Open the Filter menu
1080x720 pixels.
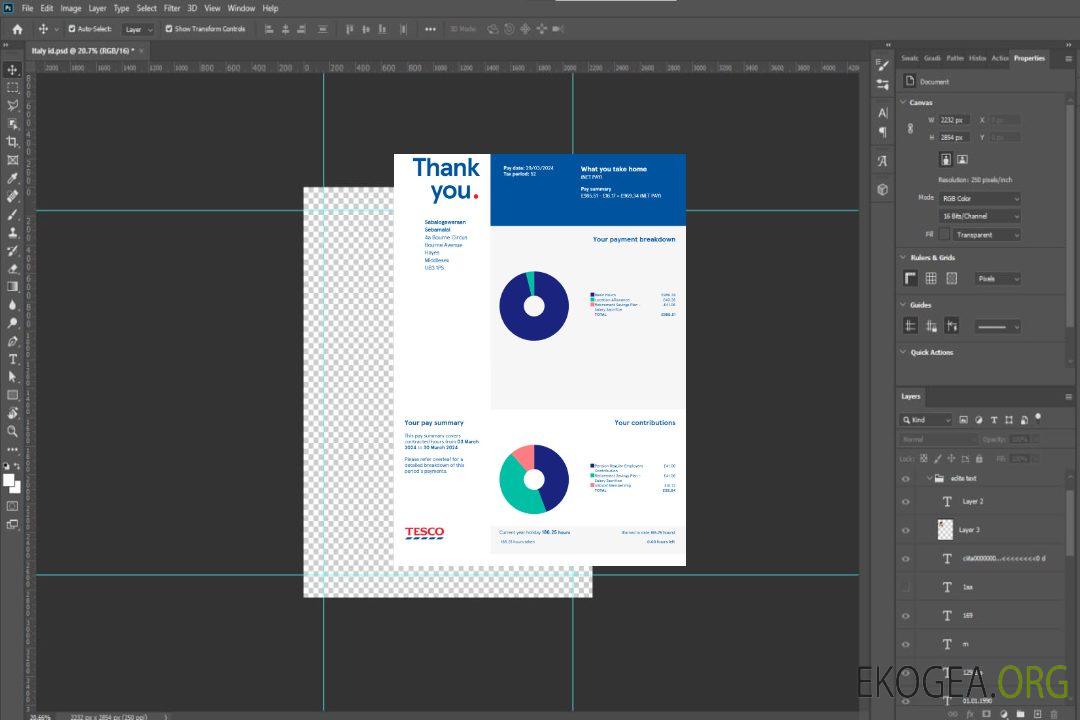pos(172,8)
